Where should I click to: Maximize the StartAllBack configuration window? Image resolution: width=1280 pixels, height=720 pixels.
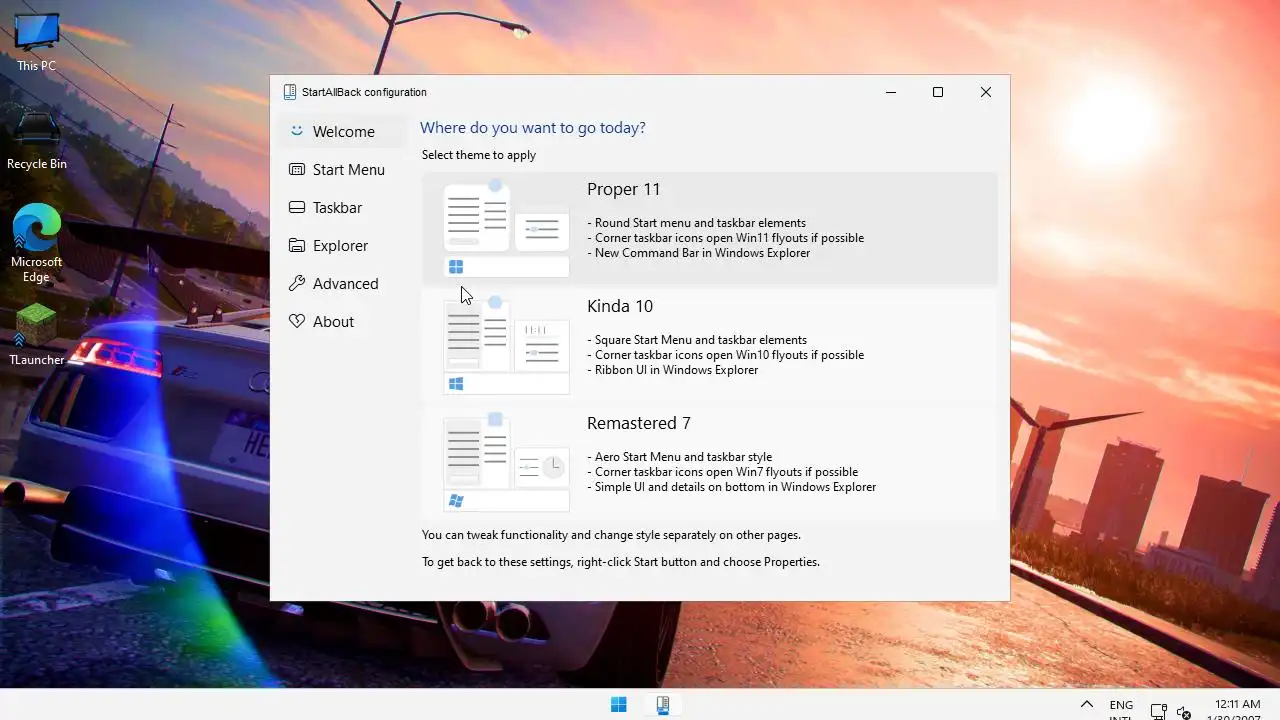(938, 92)
